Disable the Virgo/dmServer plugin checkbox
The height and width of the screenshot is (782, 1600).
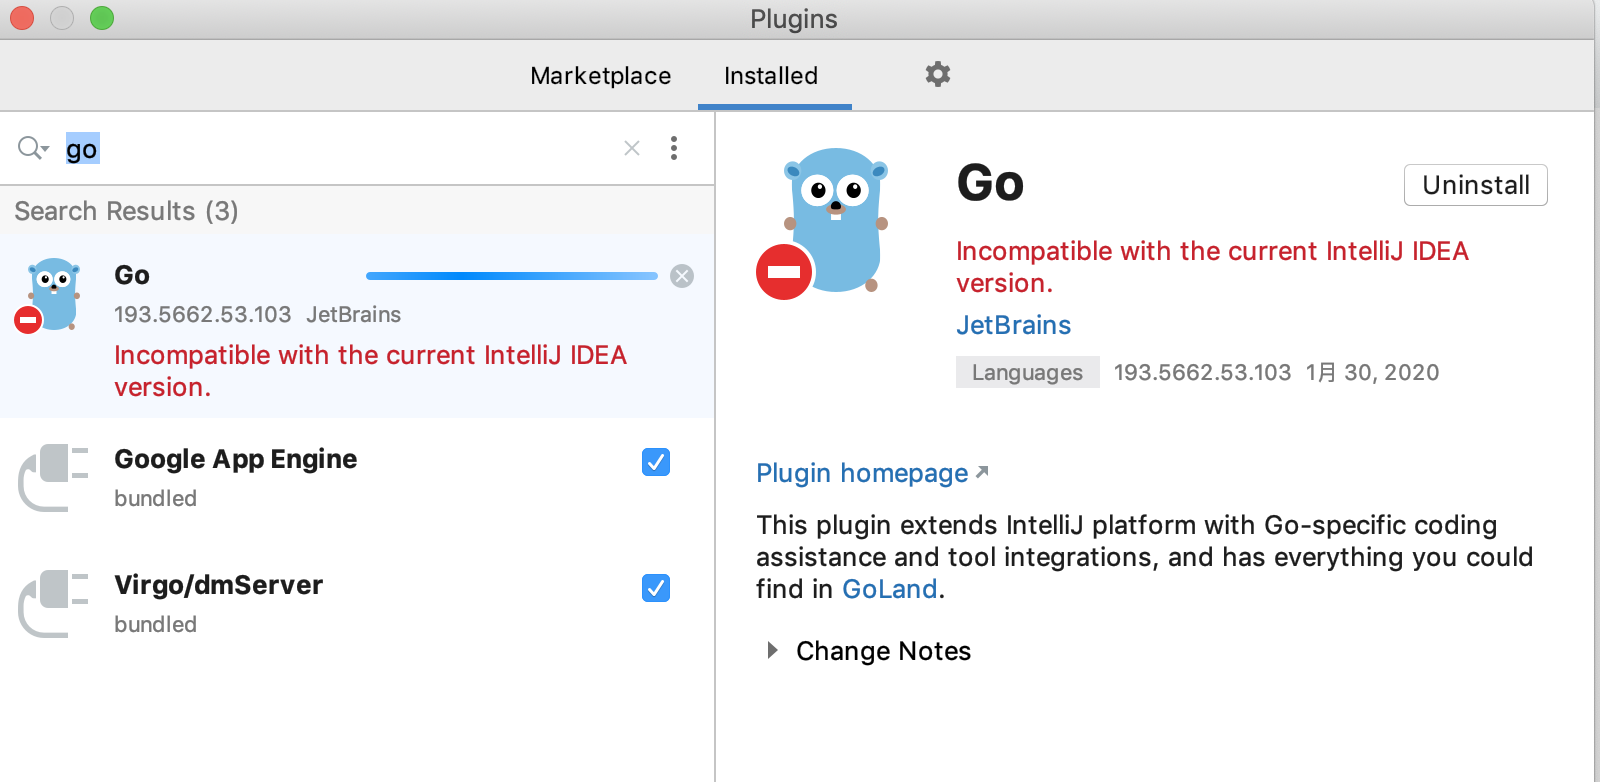click(x=656, y=588)
